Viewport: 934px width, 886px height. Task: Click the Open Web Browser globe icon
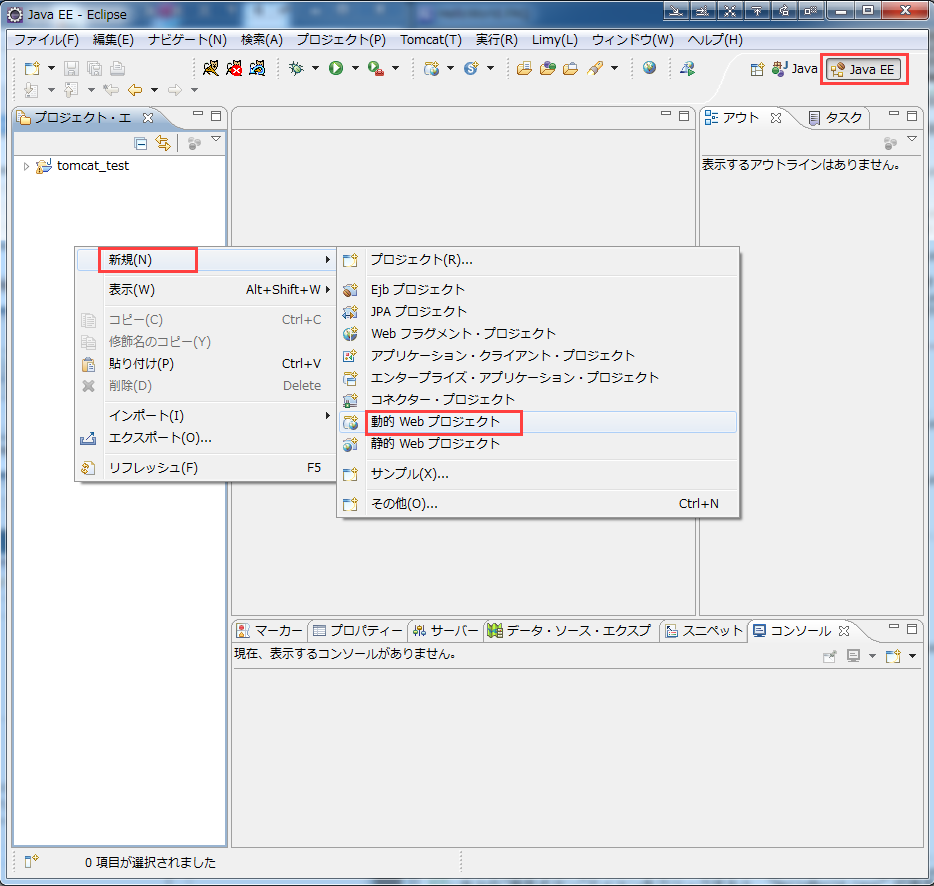[x=650, y=68]
